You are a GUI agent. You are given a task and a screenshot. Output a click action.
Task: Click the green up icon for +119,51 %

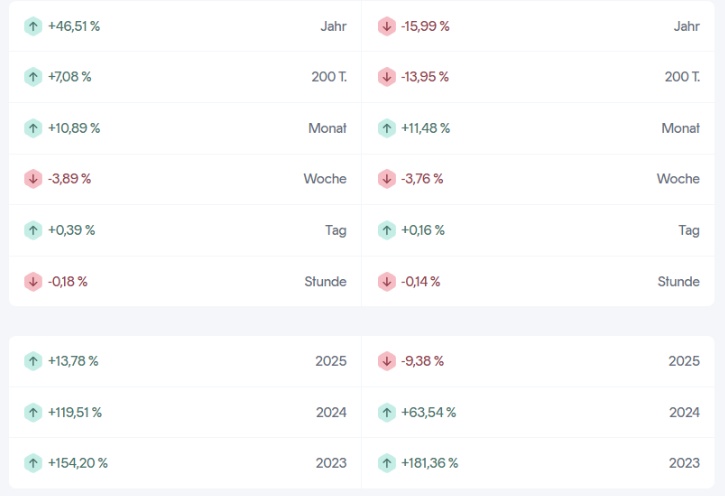click(33, 412)
